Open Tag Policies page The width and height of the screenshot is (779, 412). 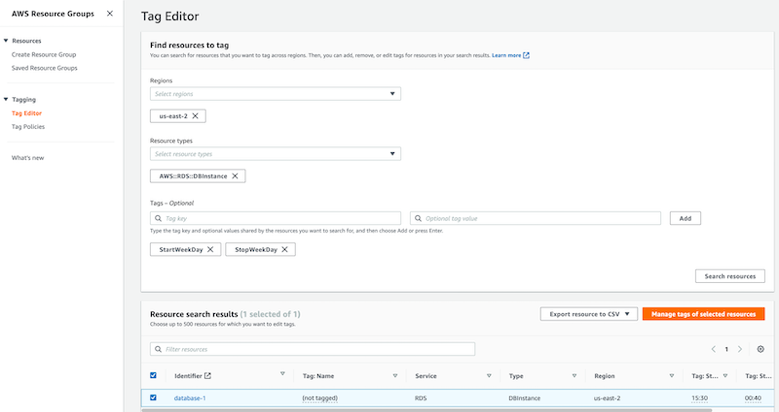28,127
